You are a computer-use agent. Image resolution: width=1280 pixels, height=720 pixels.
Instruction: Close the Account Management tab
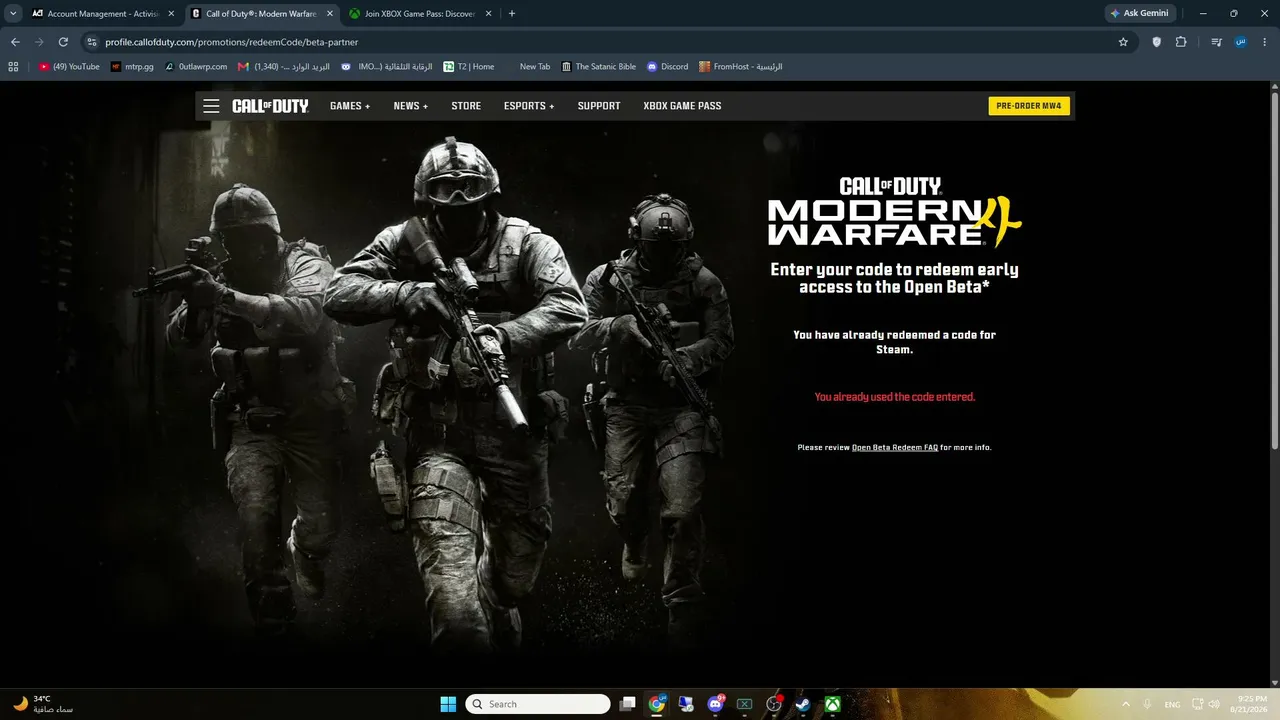click(171, 14)
